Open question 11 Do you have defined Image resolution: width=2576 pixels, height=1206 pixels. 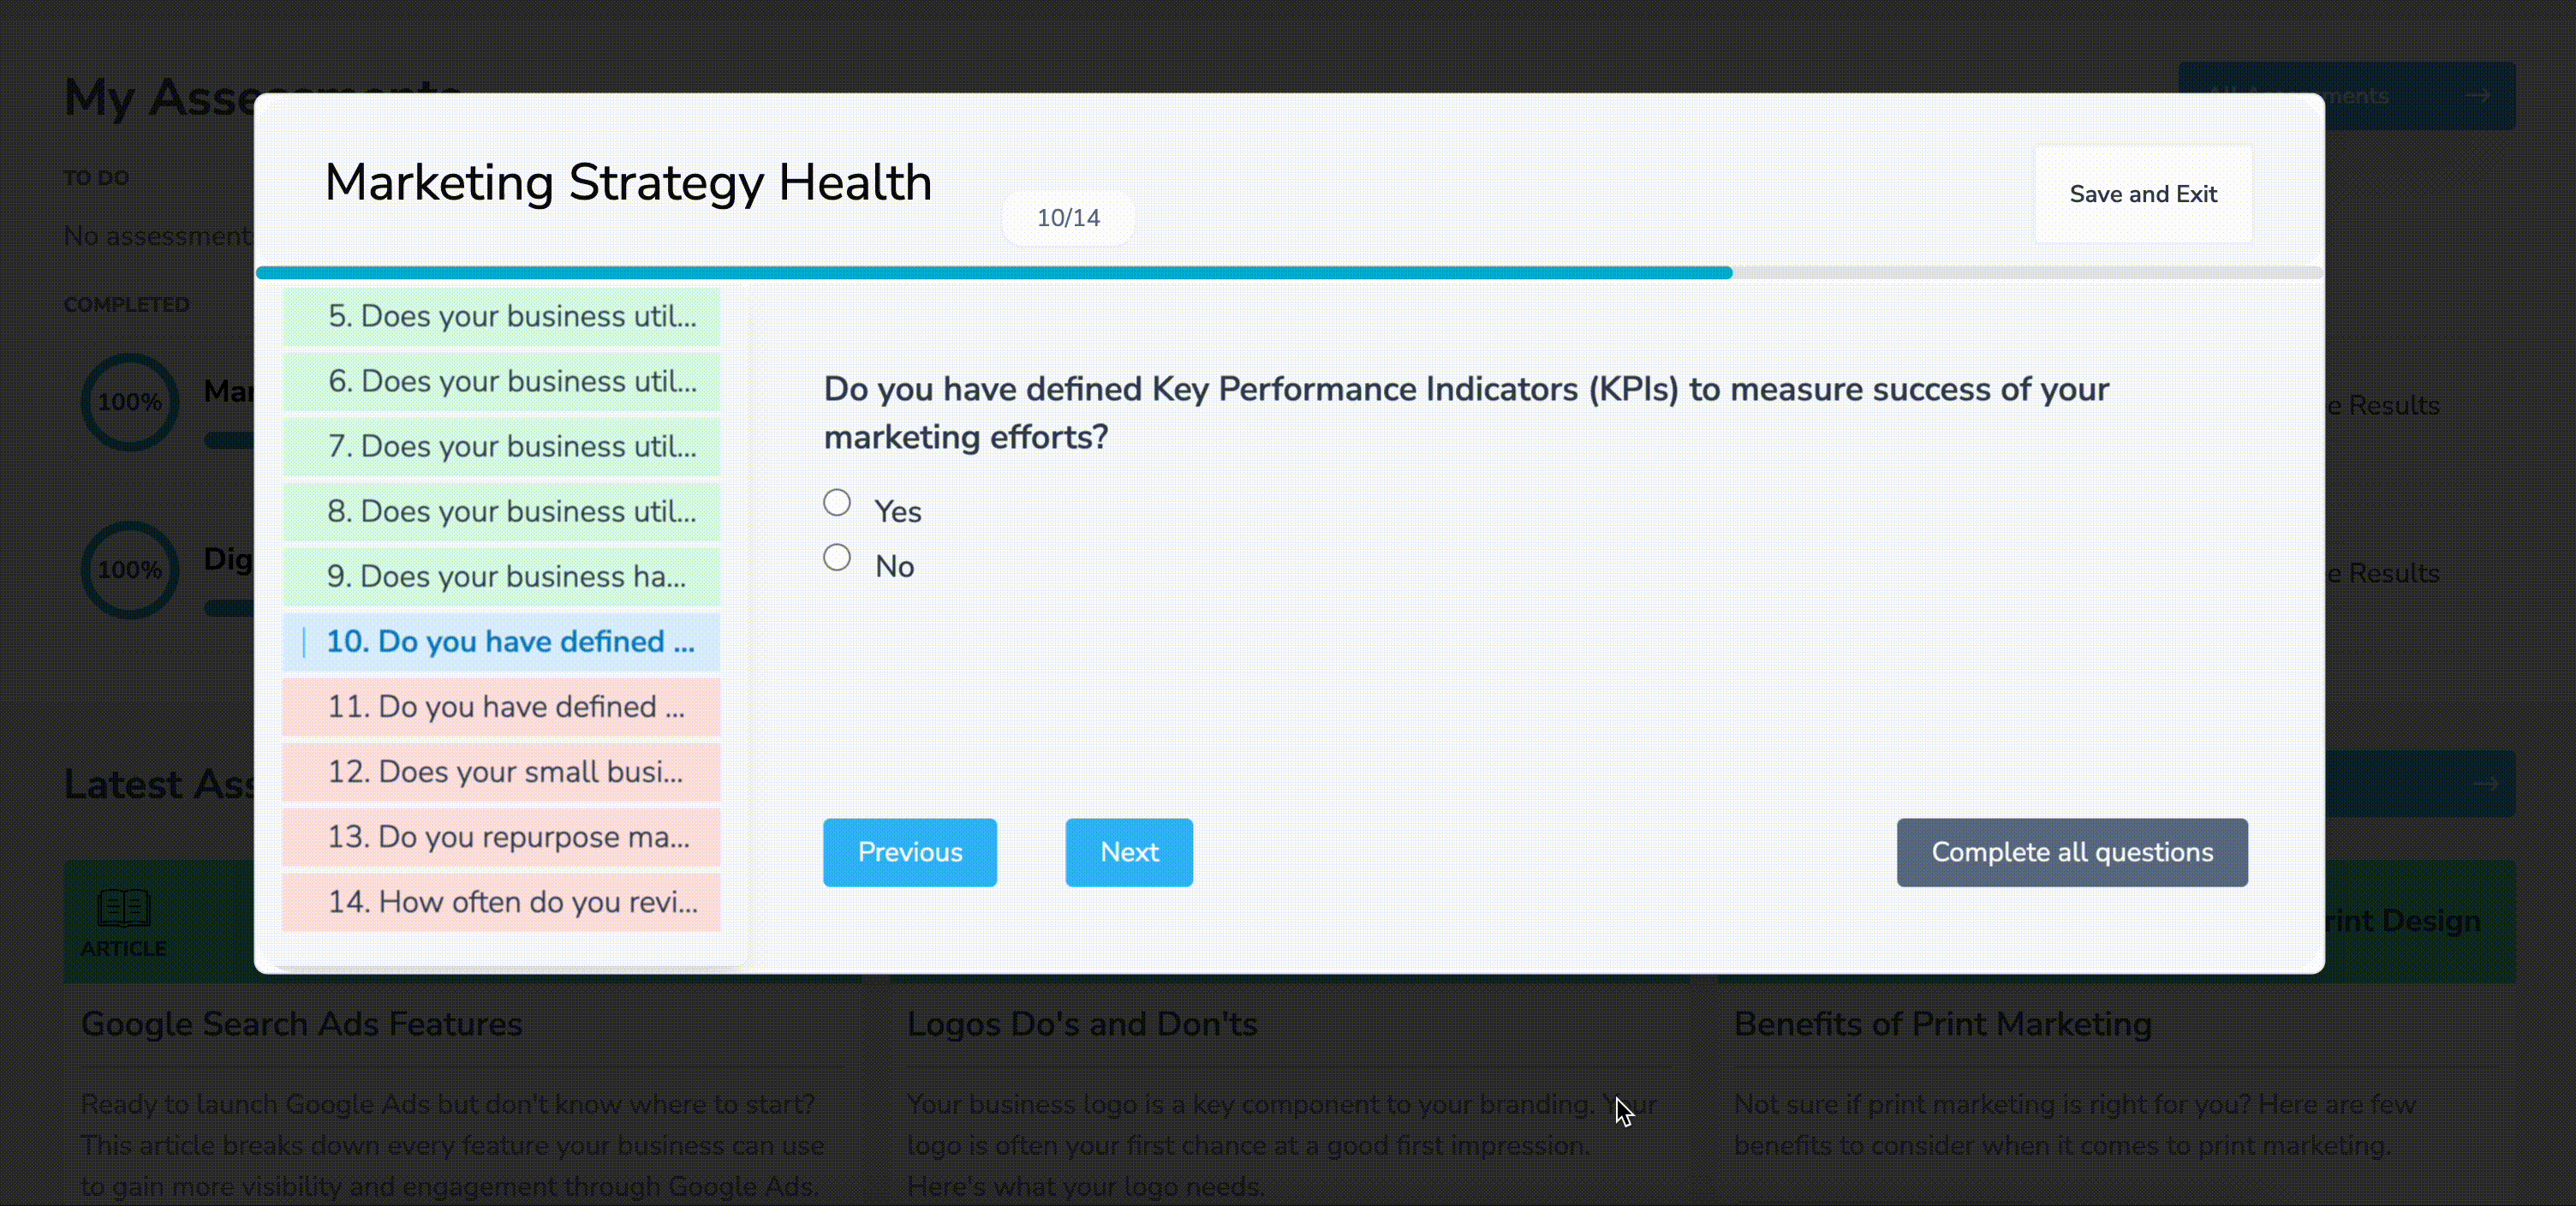coord(501,706)
